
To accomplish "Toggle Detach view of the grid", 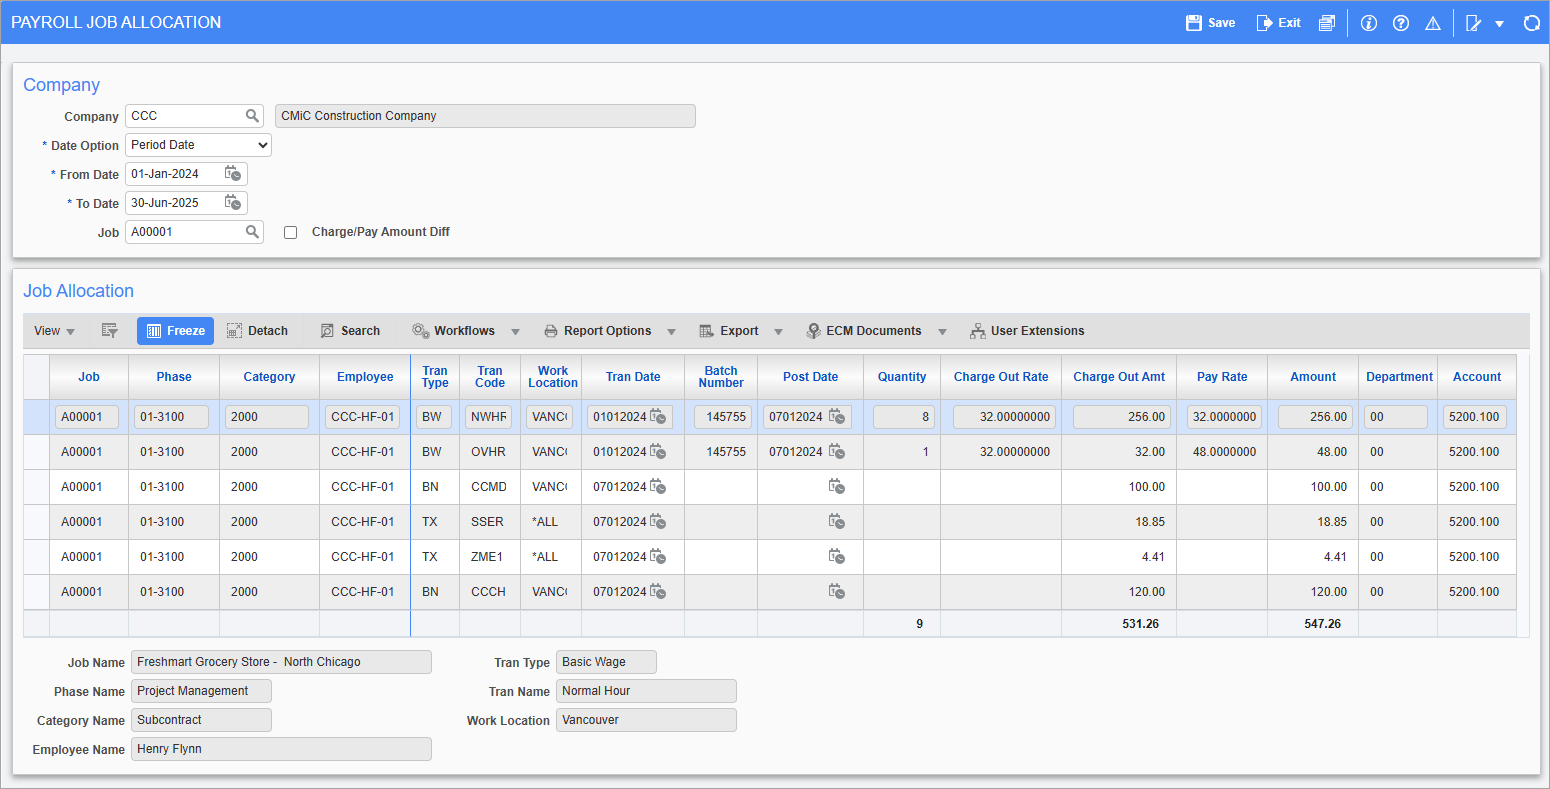I will 257,330.
